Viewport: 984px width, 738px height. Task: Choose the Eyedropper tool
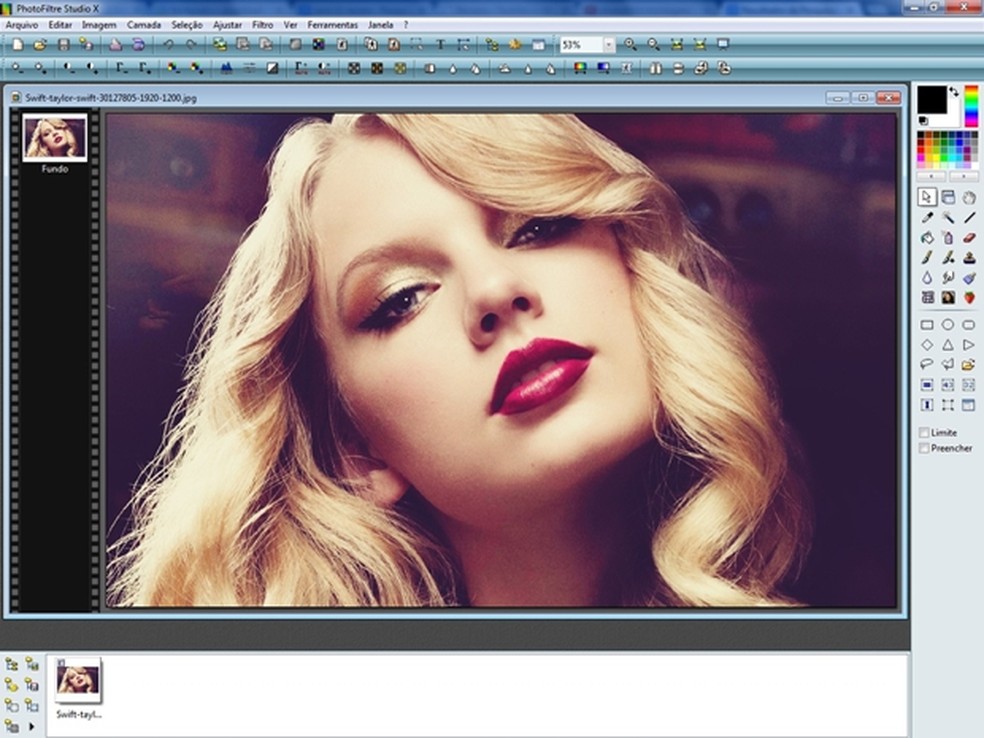tap(927, 218)
